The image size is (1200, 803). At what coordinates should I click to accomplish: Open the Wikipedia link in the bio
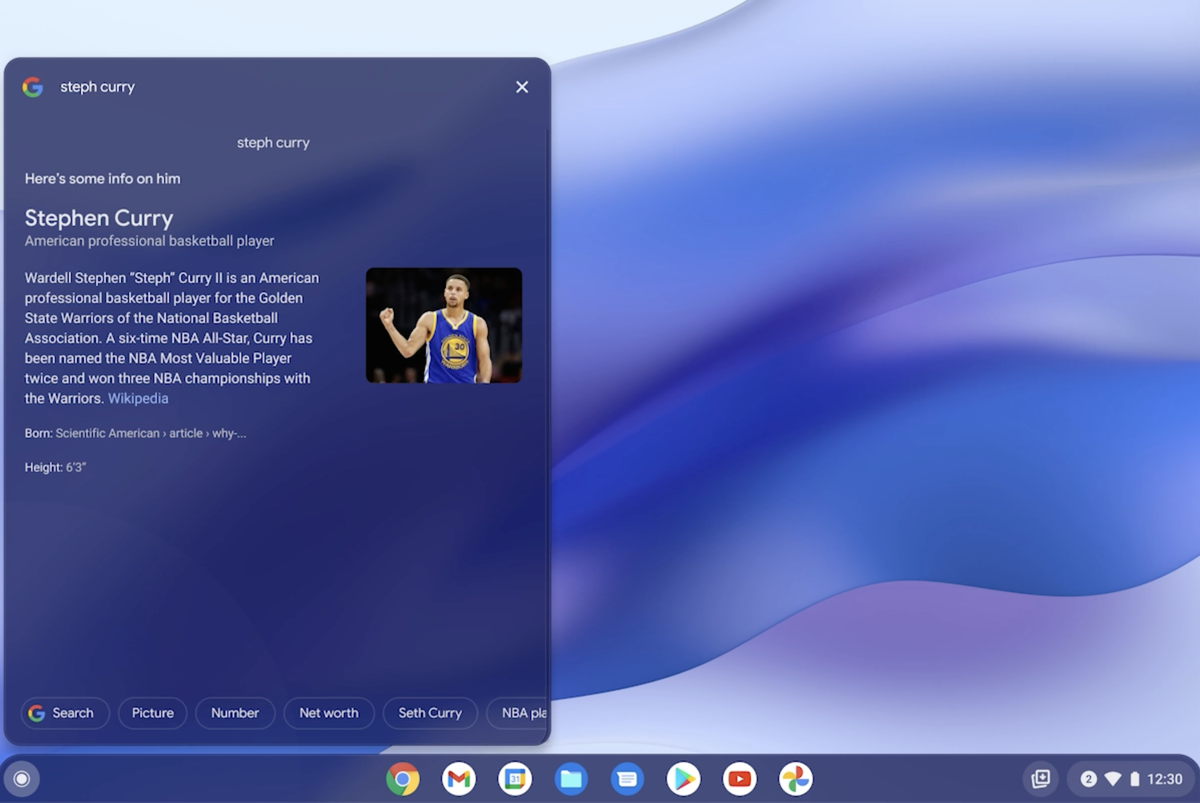[x=138, y=398]
